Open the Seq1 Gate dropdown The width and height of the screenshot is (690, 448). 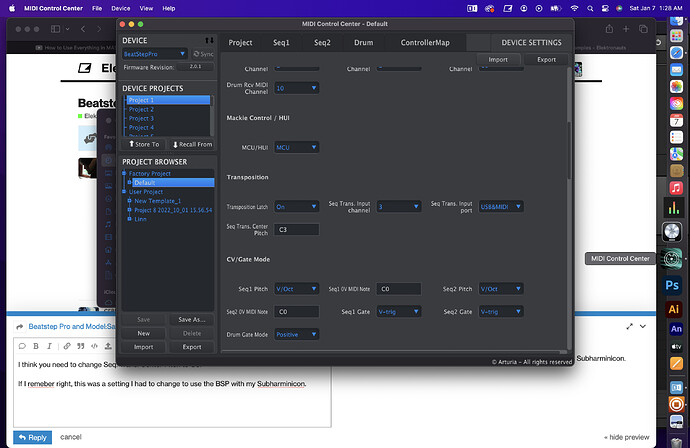[398, 312]
